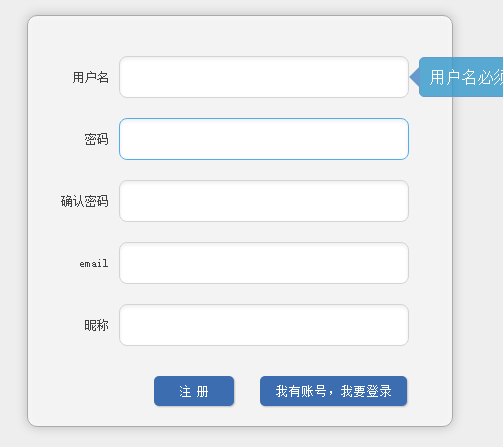Image resolution: width=503 pixels, height=447 pixels.
Task: Click the 确认密码 label text
Action: coord(85,201)
